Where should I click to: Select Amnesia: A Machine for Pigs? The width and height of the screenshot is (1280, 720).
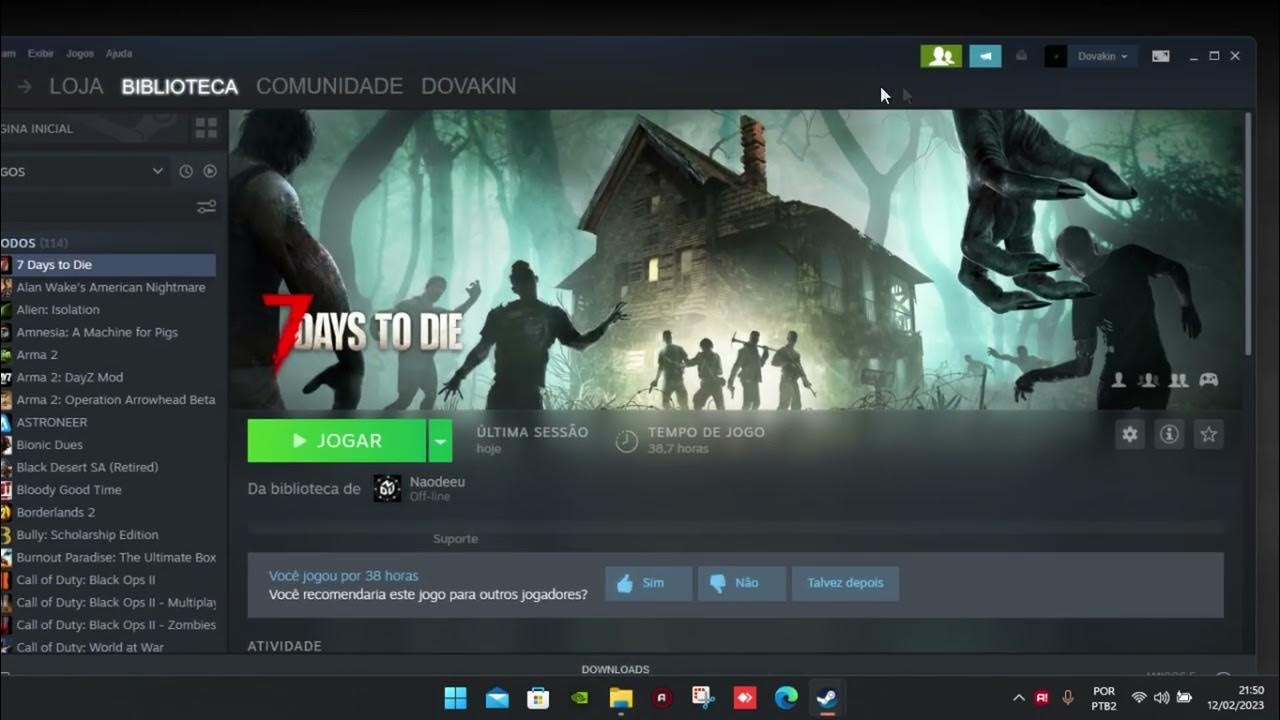108,332
